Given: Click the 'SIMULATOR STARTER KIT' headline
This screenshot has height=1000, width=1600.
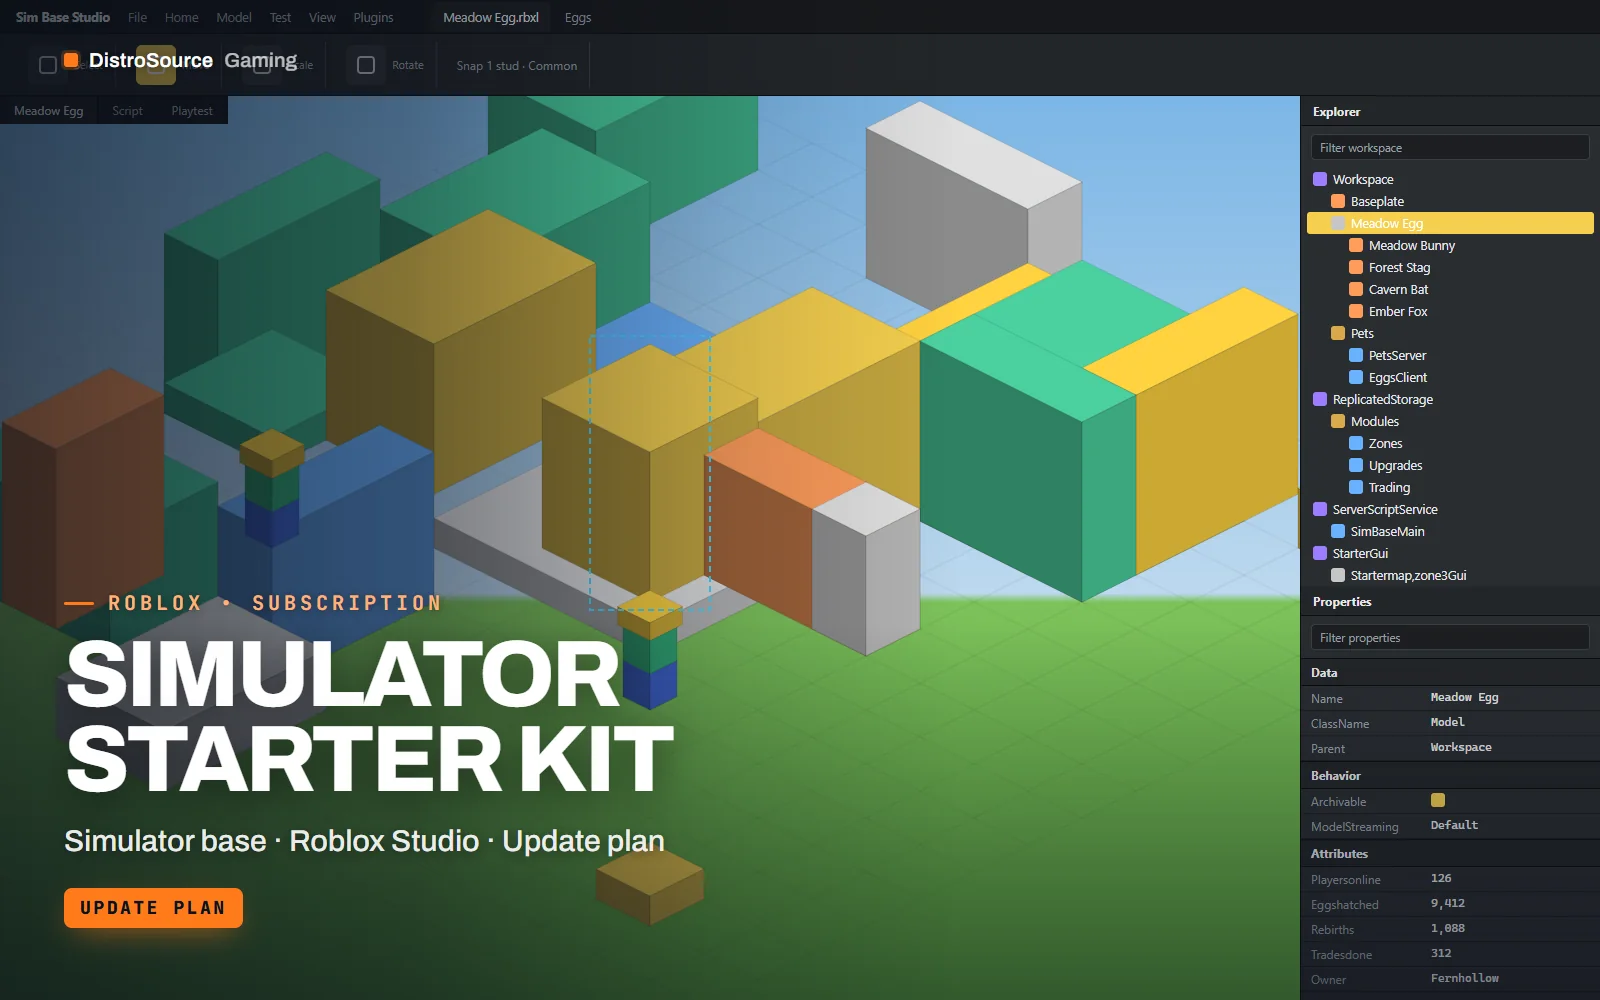Looking at the screenshot, I should [369, 717].
